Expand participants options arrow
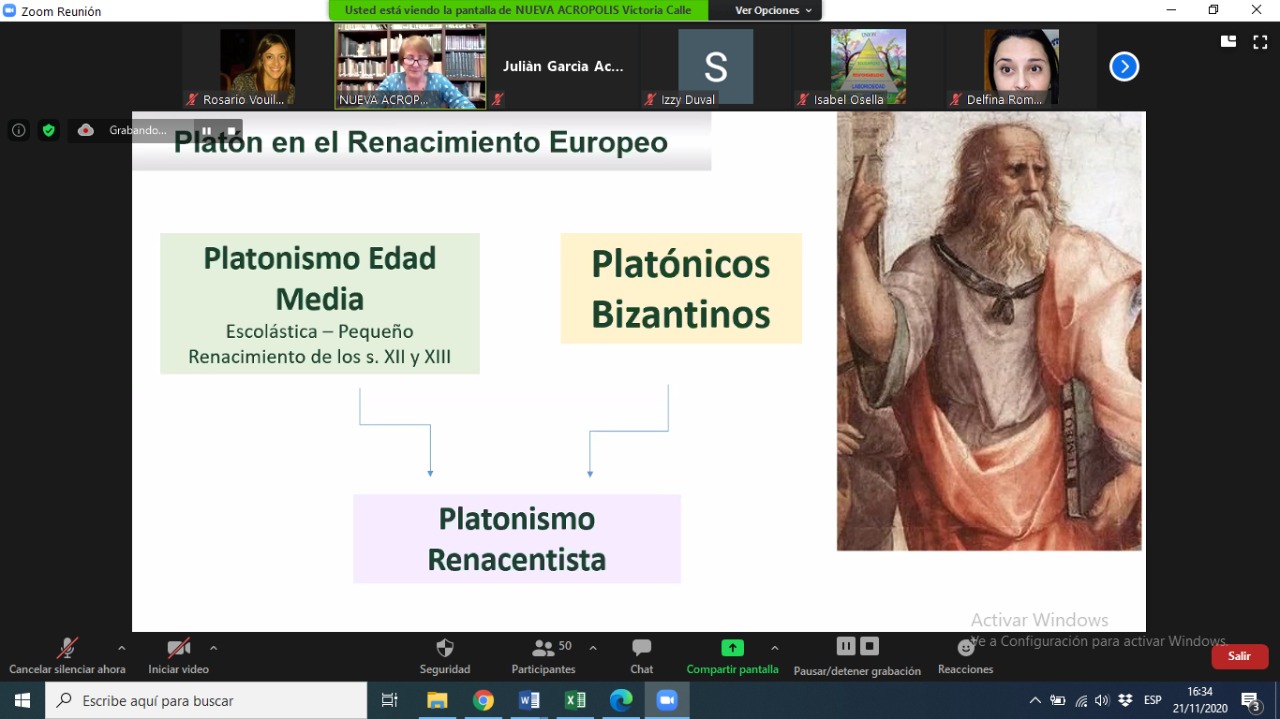This screenshot has height=719, width=1280. [593, 647]
